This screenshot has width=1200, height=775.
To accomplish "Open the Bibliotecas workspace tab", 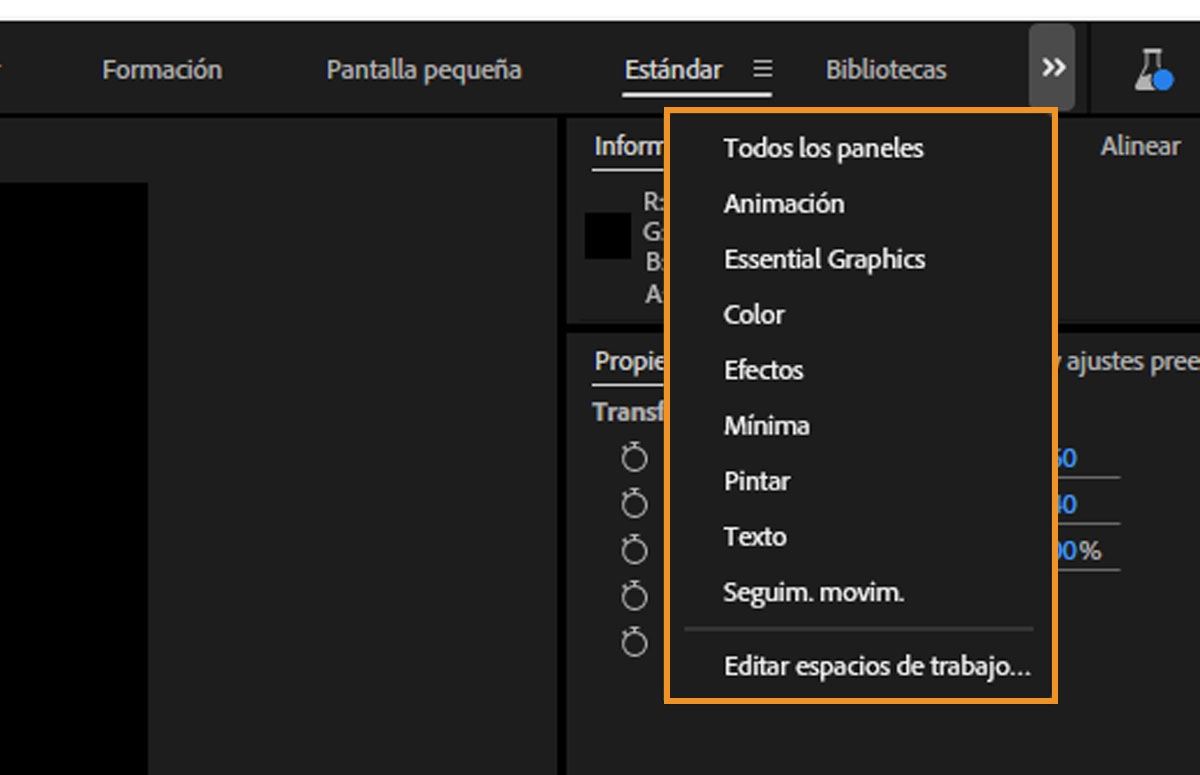I will 884,70.
